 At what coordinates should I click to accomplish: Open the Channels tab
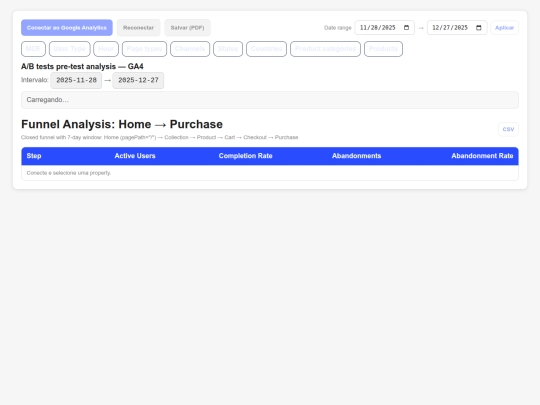[190, 49]
